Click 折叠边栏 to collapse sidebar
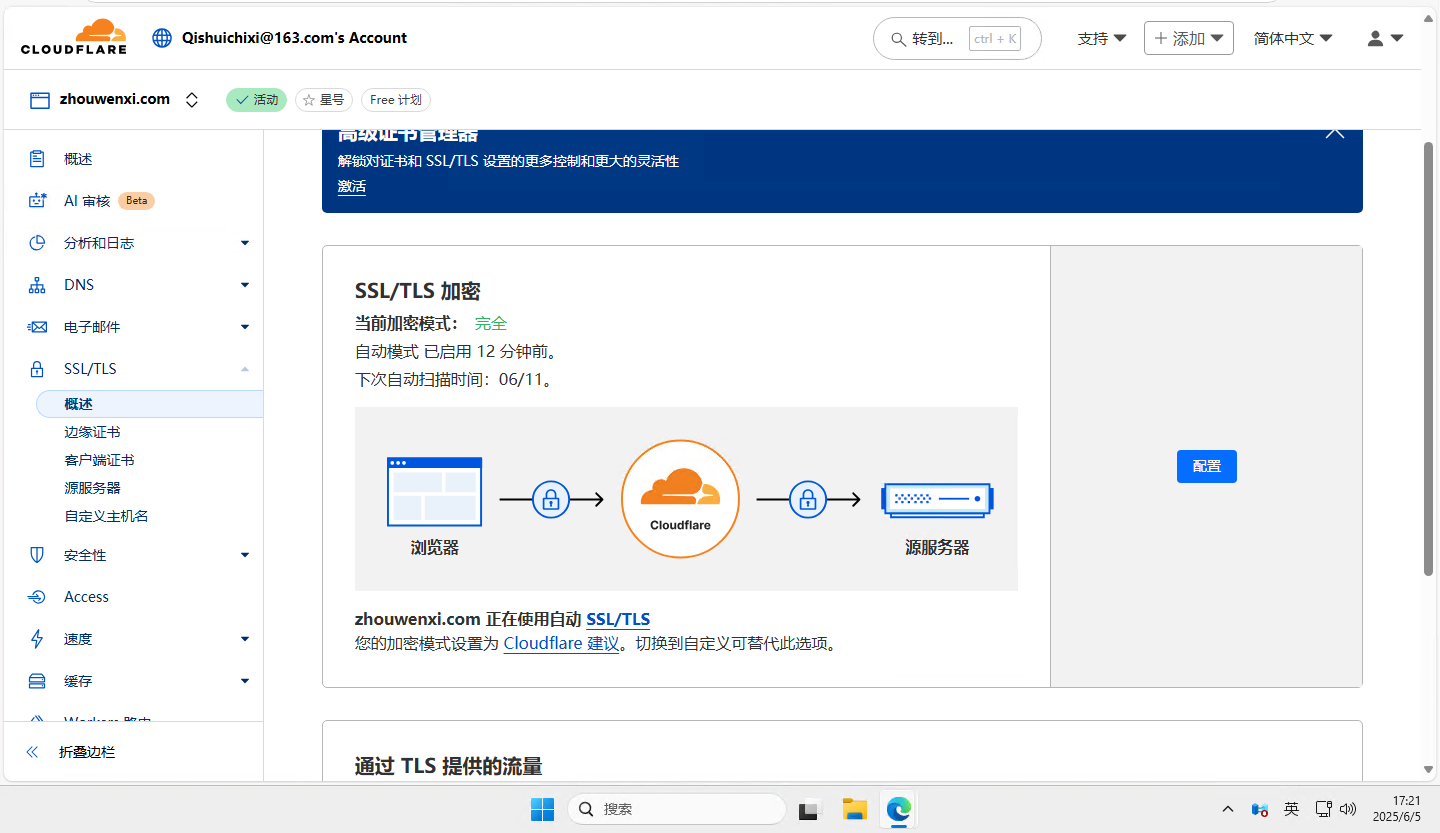Viewport: 1440px width, 833px height. click(87, 752)
